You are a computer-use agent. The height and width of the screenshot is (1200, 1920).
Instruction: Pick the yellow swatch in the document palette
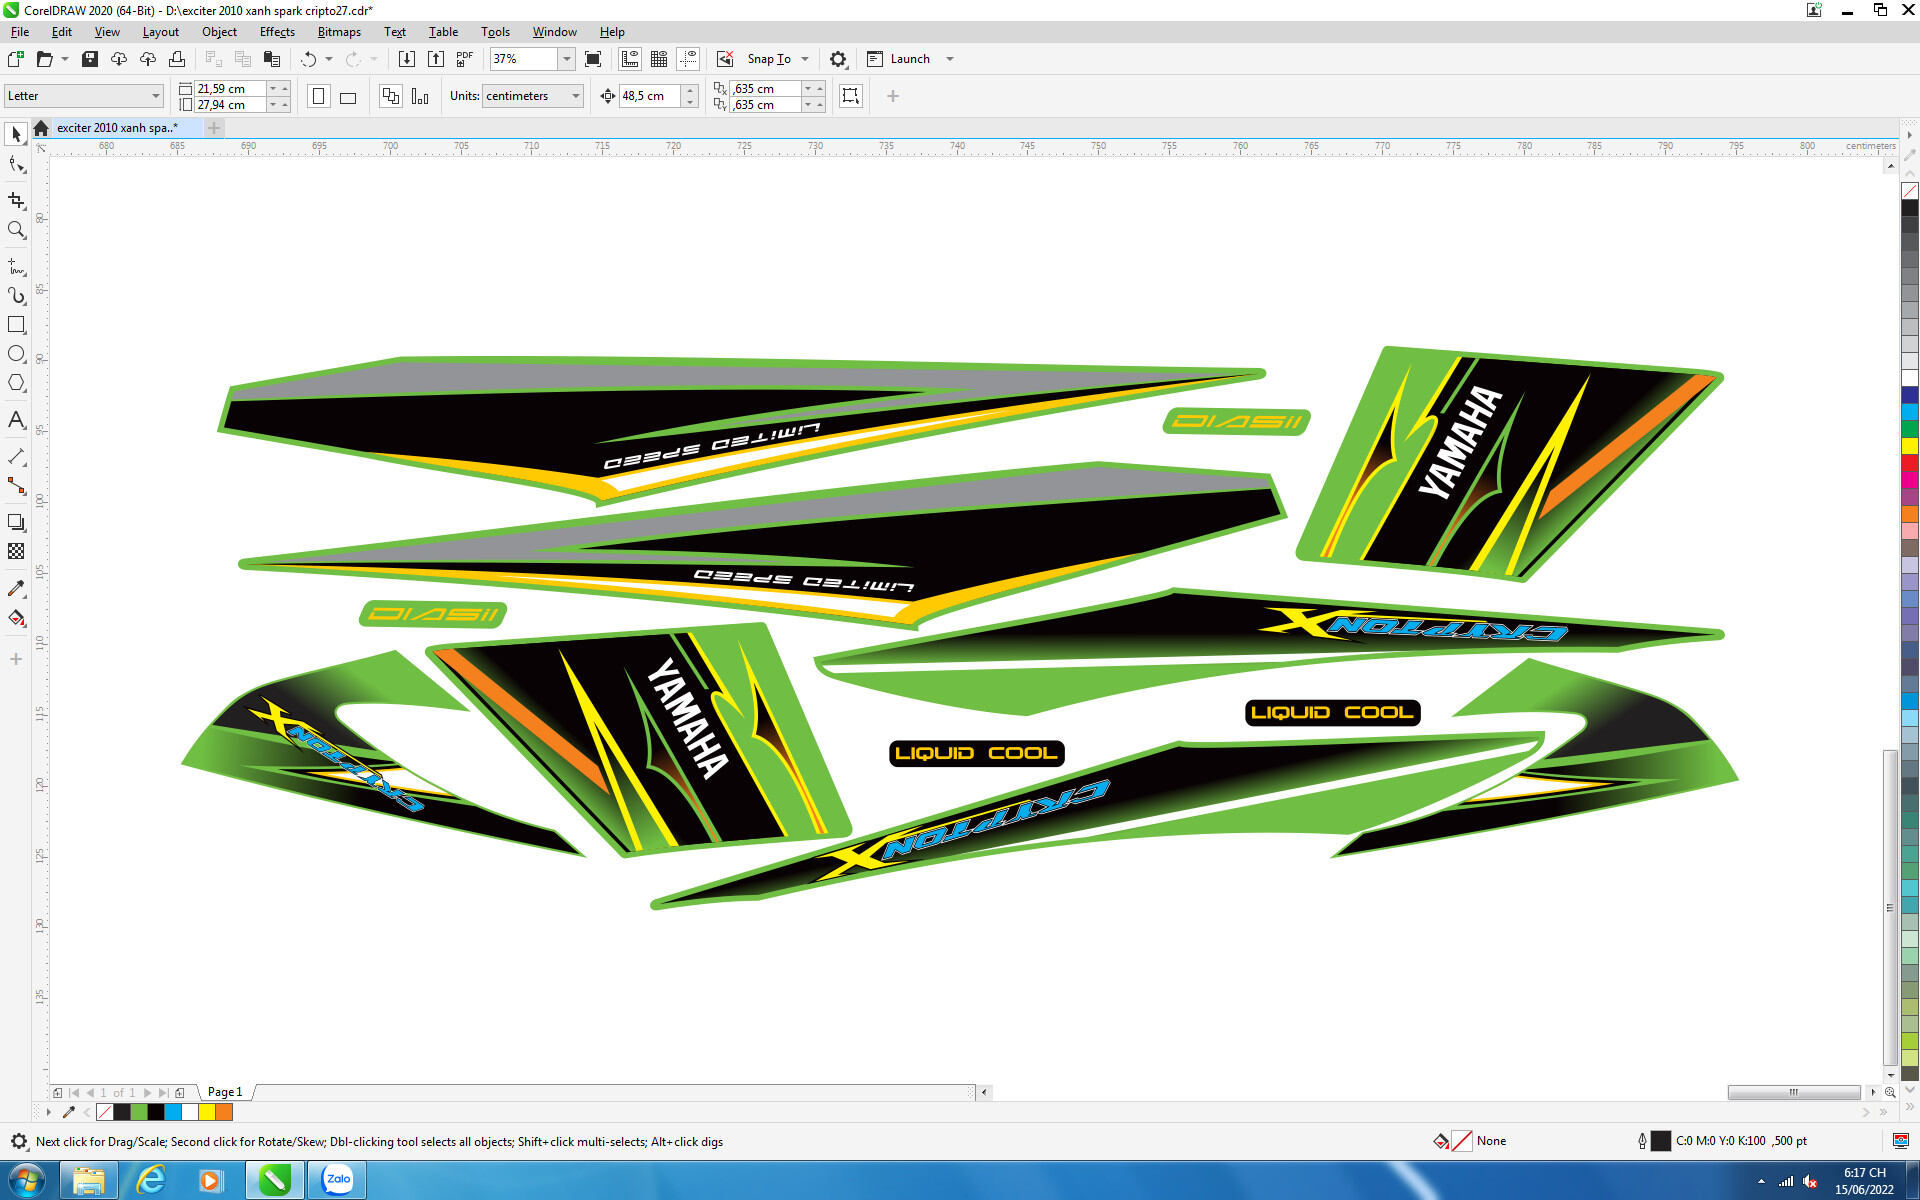tap(207, 1112)
